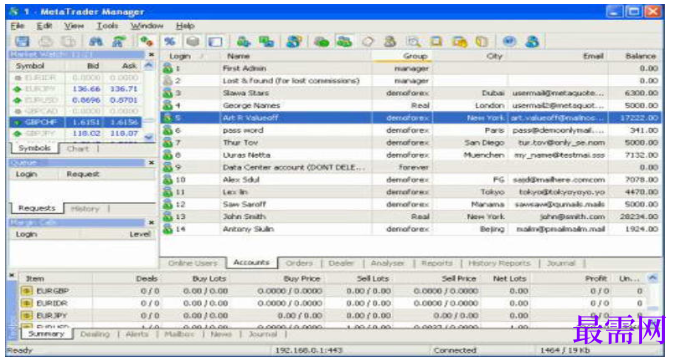Screen dimensions: 685x361
Task: Select the Data Center account row
Action: coord(411,167)
